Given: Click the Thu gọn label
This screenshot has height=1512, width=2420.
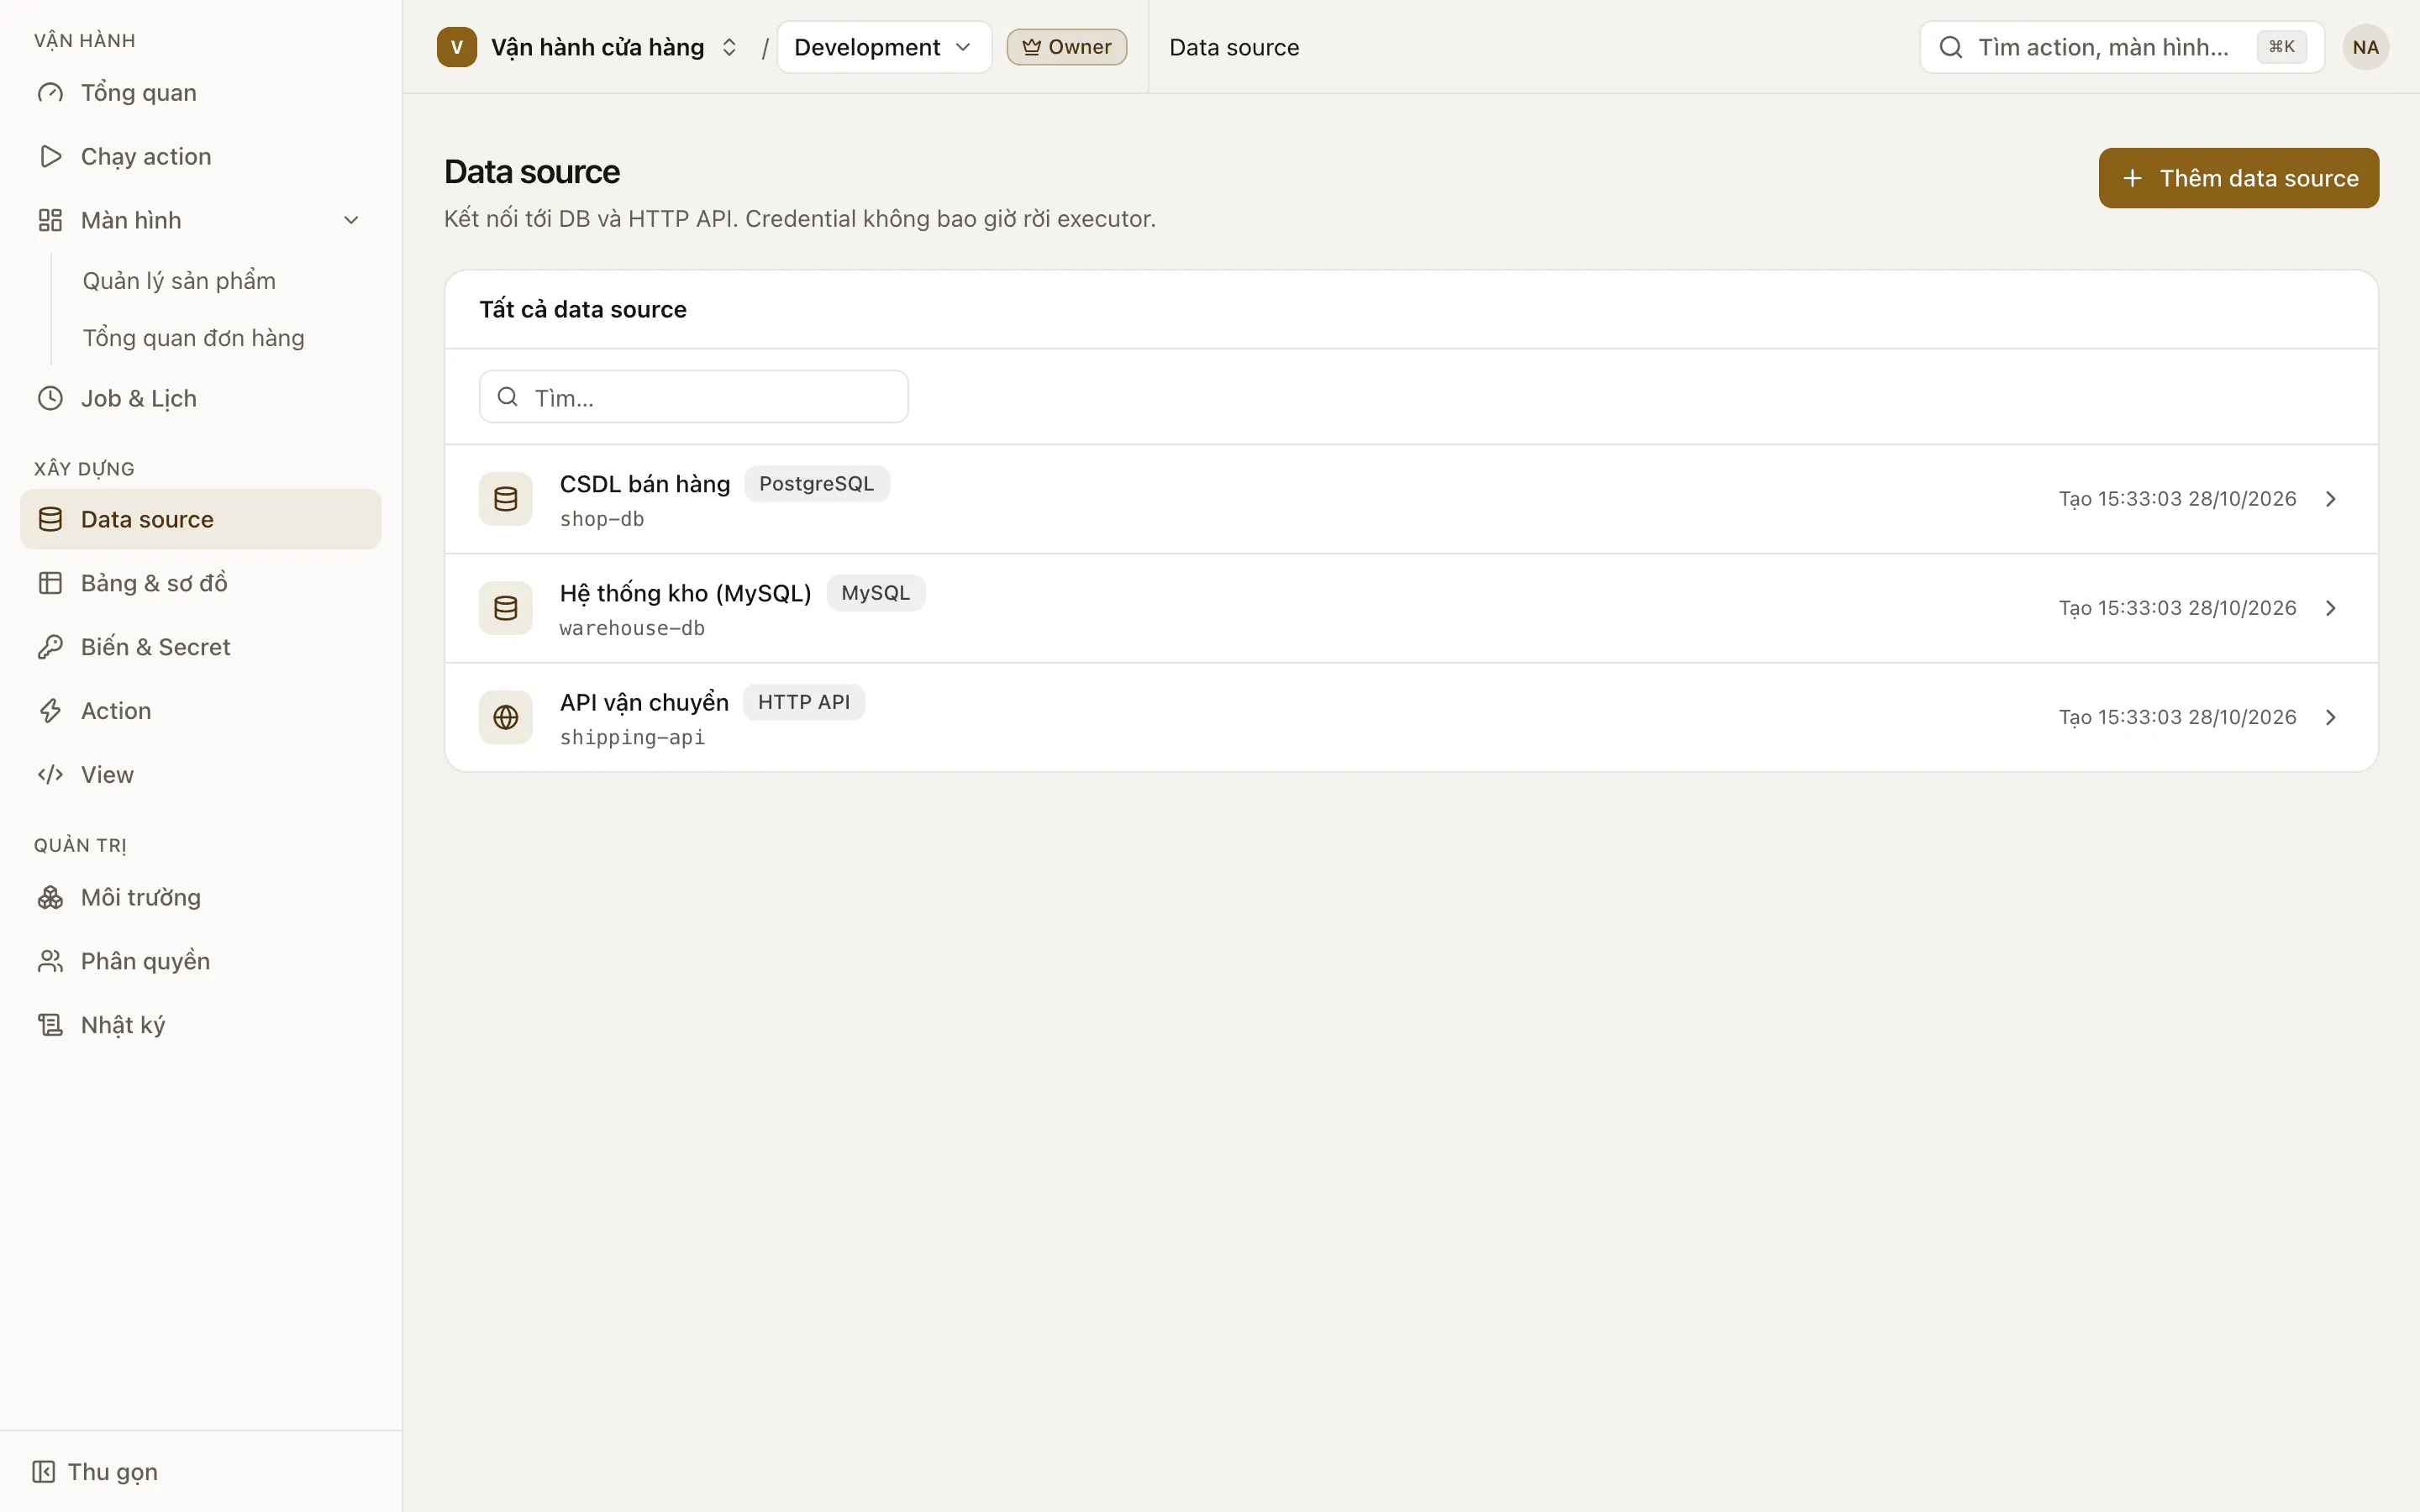Looking at the screenshot, I should [x=113, y=1471].
